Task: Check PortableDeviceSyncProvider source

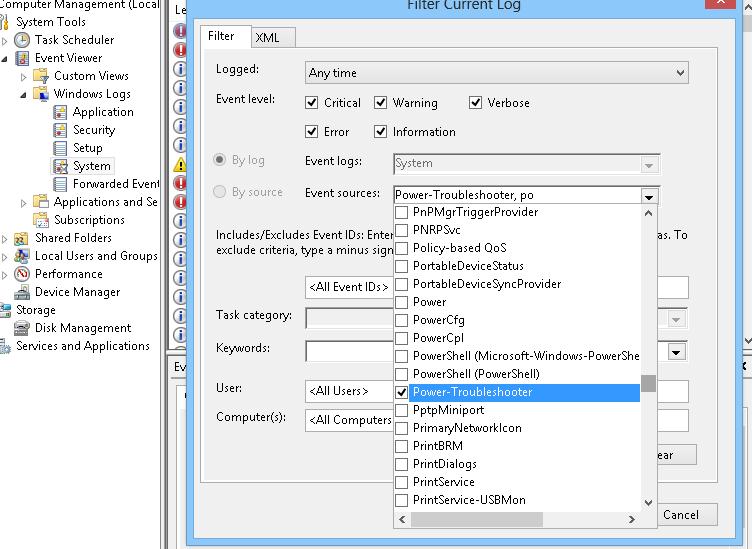Action: (401, 284)
